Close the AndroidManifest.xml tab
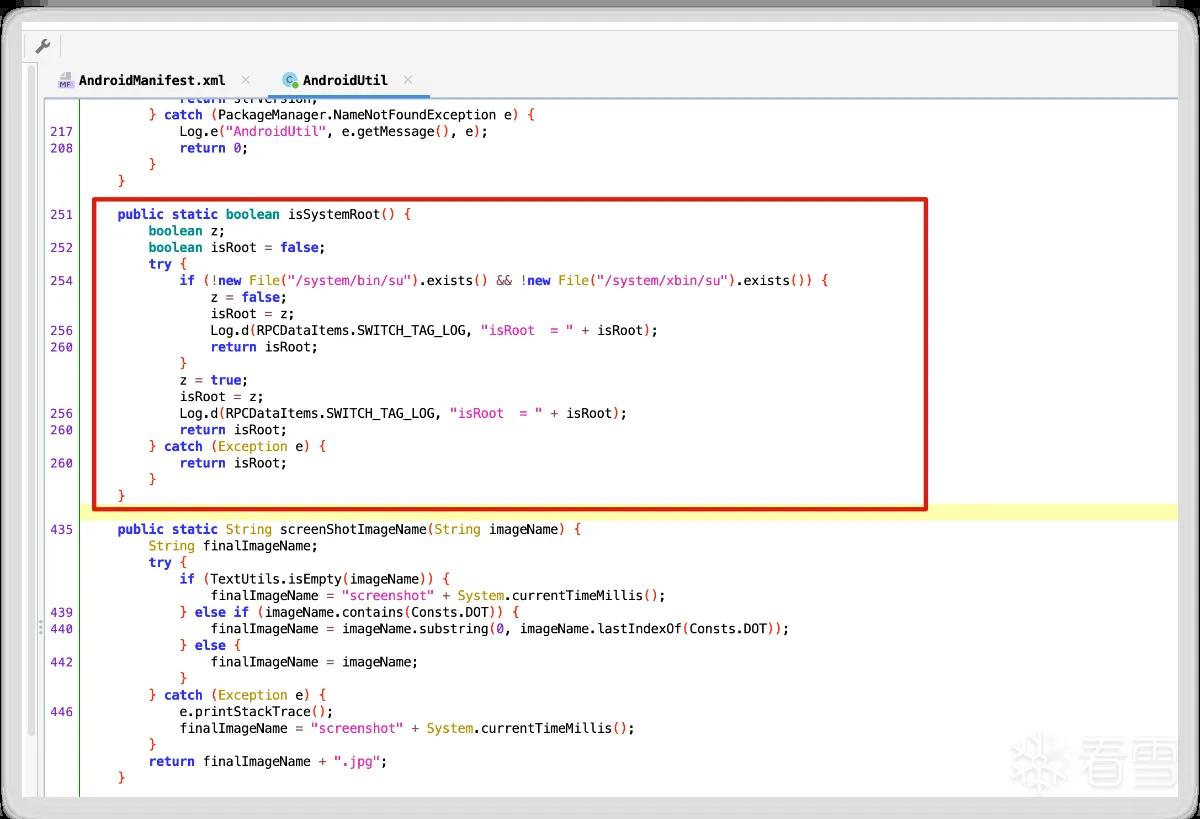The height and width of the screenshot is (819, 1200). (246, 80)
